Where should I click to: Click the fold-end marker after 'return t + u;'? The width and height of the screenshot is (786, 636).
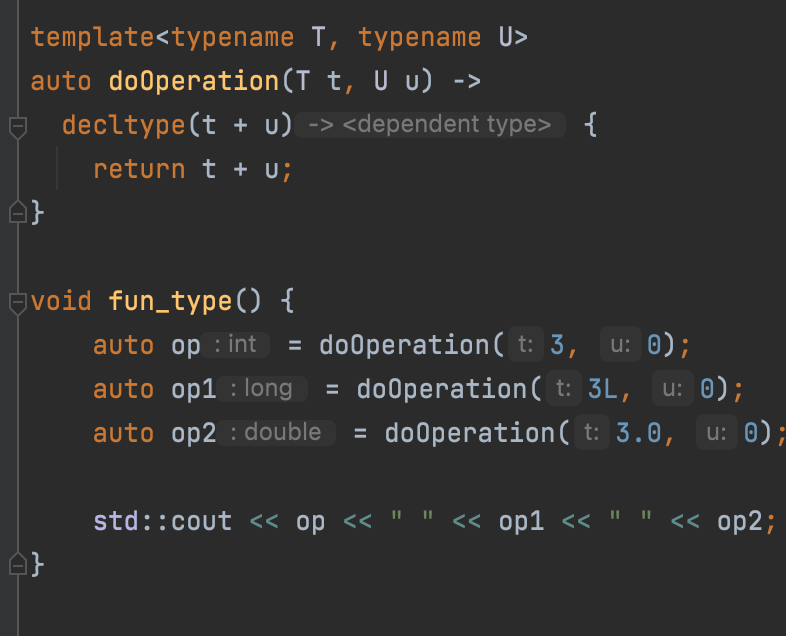click(18, 213)
